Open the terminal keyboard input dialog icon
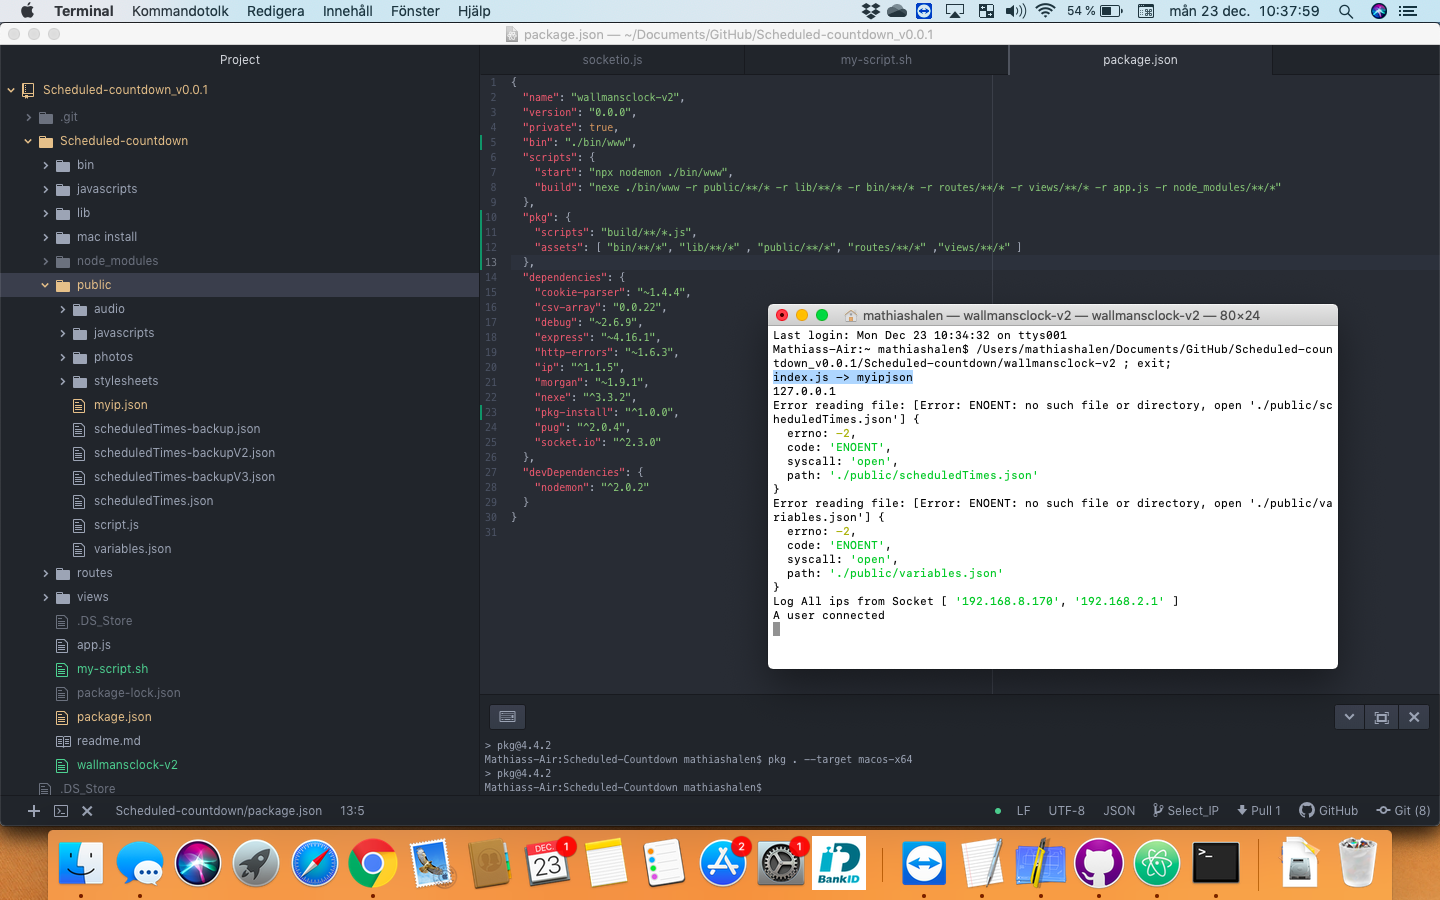1440x900 pixels. point(507,717)
